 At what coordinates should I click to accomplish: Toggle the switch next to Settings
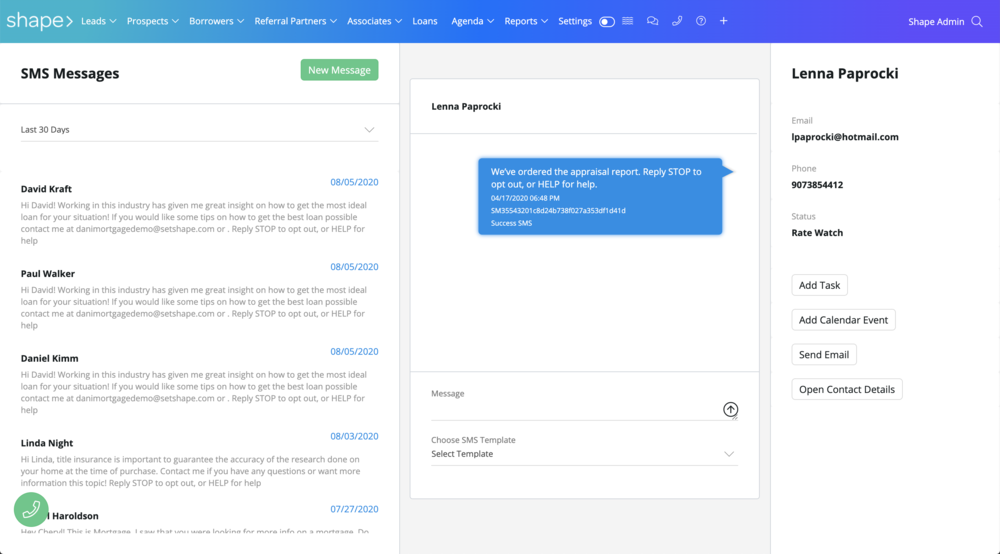(x=607, y=22)
